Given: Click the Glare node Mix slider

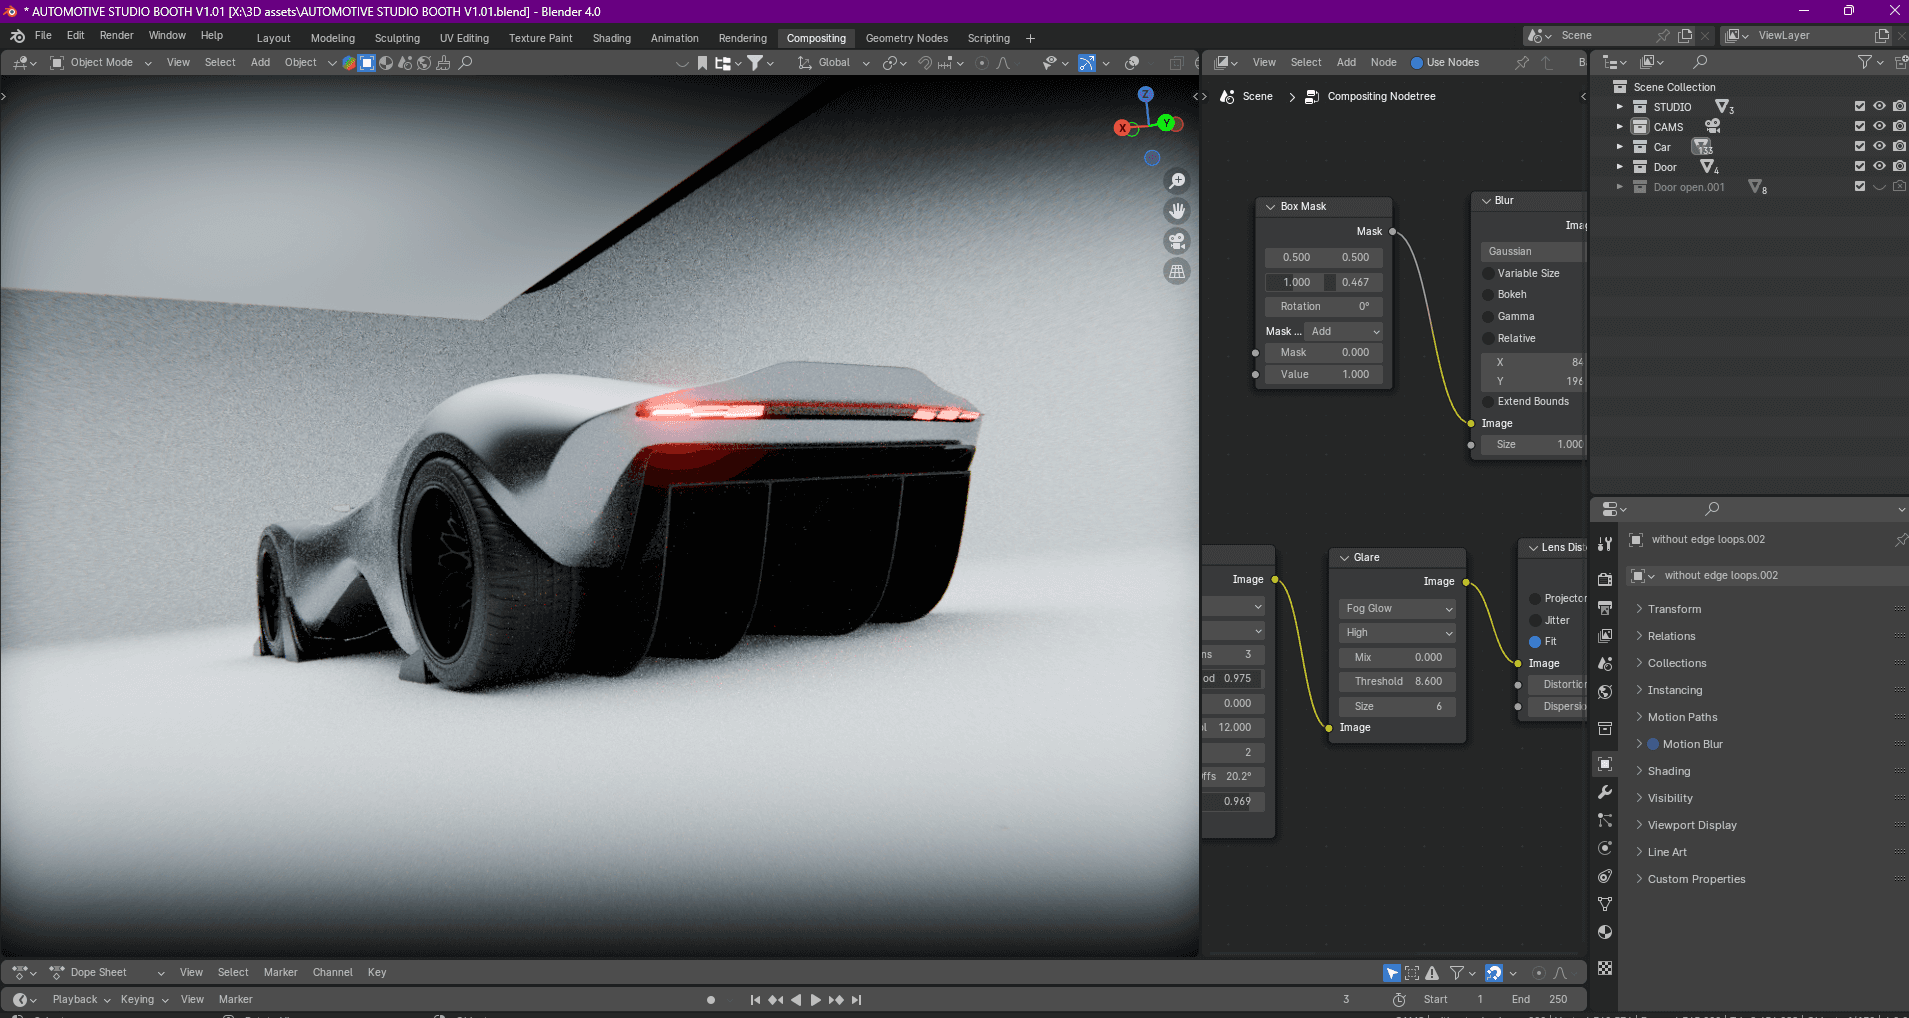Looking at the screenshot, I should pyautogui.click(x=1397, y=657).
